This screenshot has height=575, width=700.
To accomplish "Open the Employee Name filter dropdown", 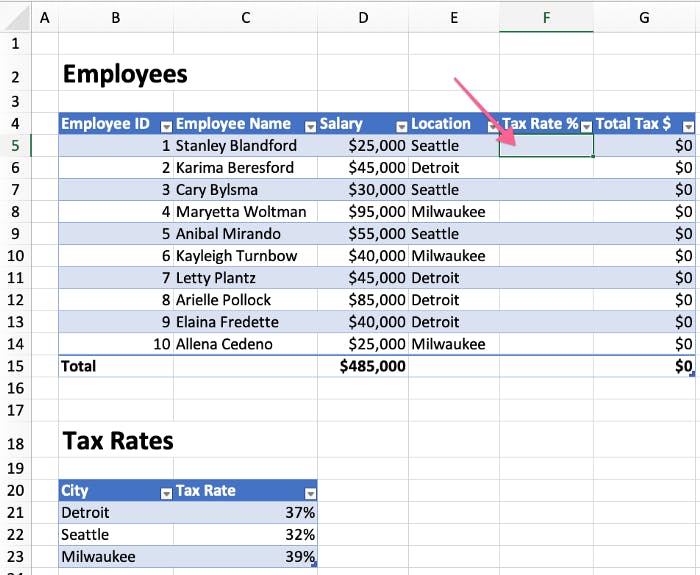I will coord(310,127).
